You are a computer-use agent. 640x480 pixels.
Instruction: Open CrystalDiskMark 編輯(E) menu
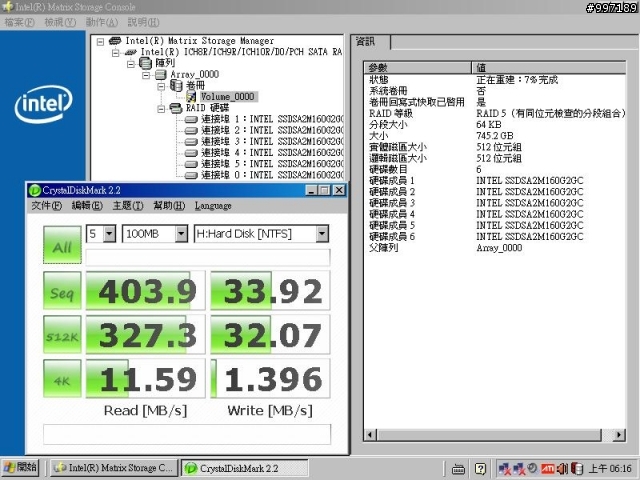point(87,205)
